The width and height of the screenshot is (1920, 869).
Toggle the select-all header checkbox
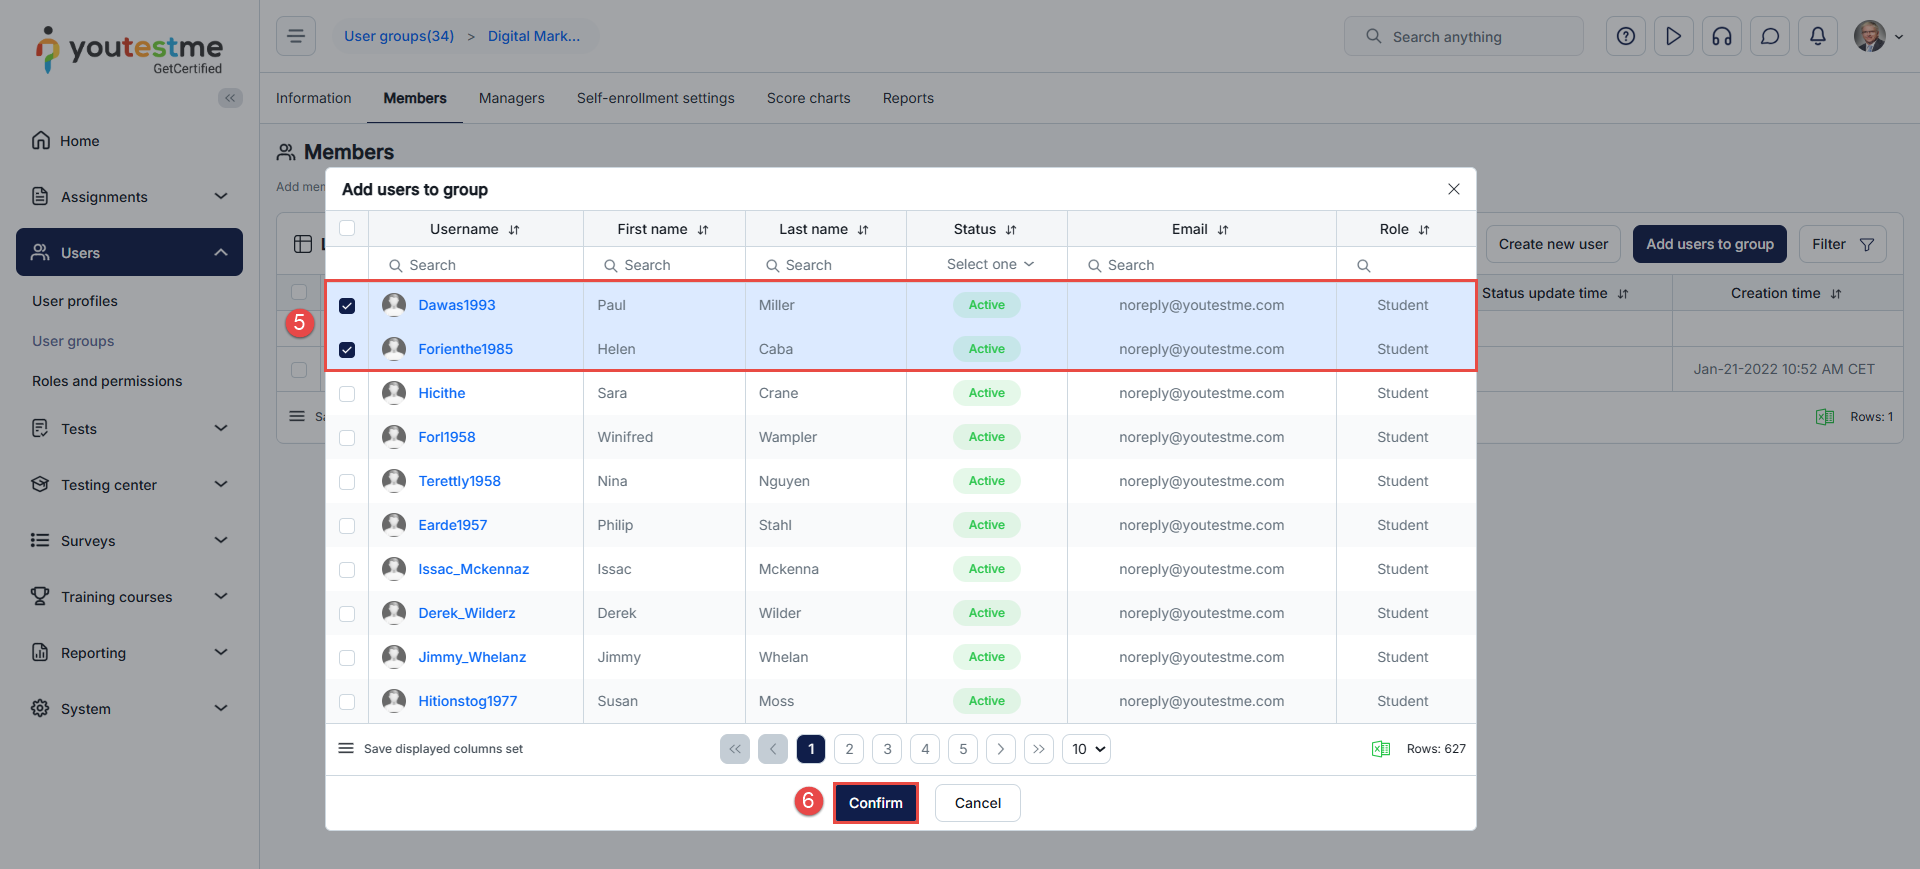(x=347, y=228)
